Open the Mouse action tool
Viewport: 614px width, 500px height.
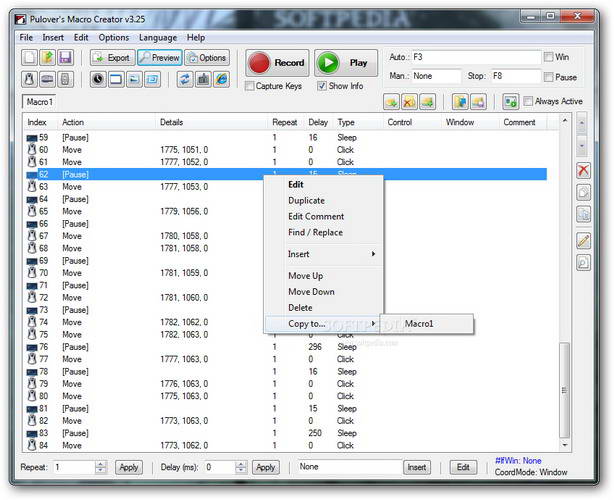(x=29, y=79)
